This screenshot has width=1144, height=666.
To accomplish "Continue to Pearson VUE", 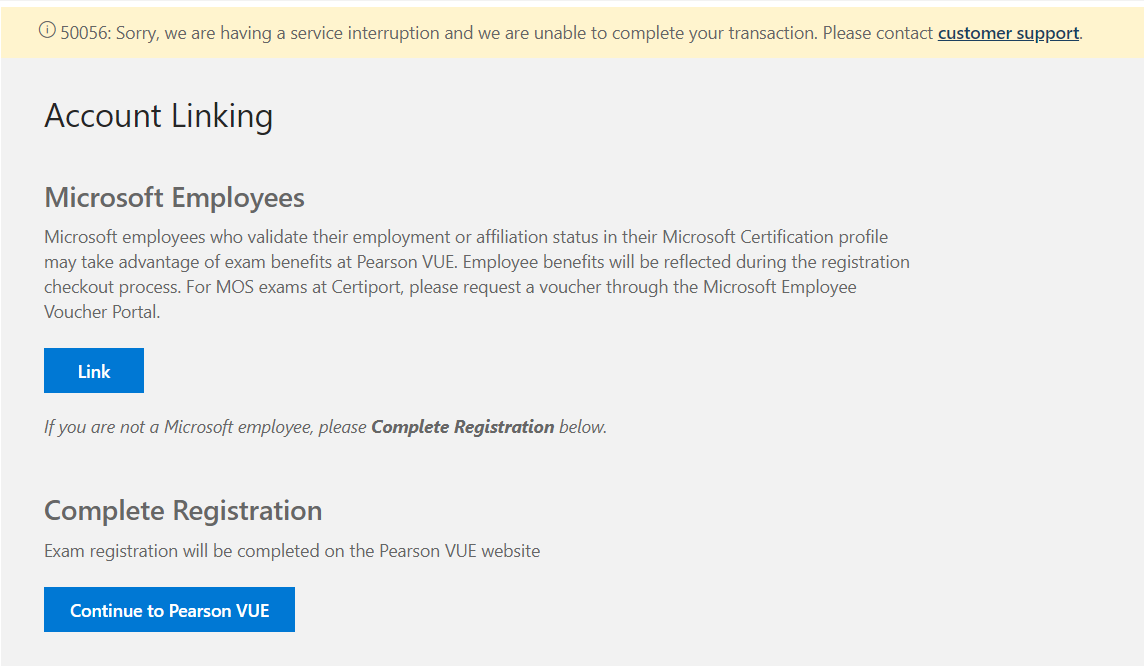I will click(169, 610).
